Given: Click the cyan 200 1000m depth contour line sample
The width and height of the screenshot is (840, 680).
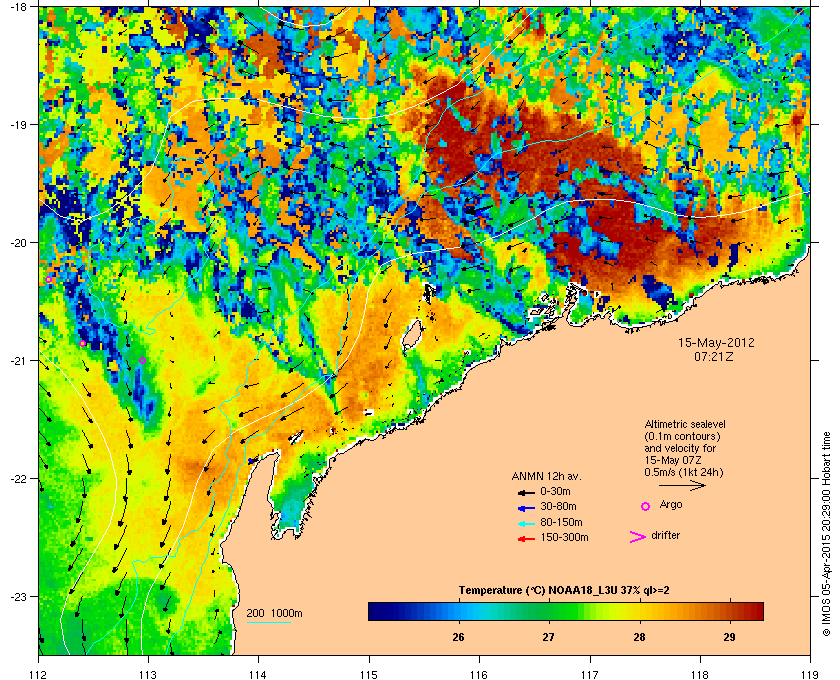Looking at the screenshot, I should pyautogui.click(x=268, y=622).
